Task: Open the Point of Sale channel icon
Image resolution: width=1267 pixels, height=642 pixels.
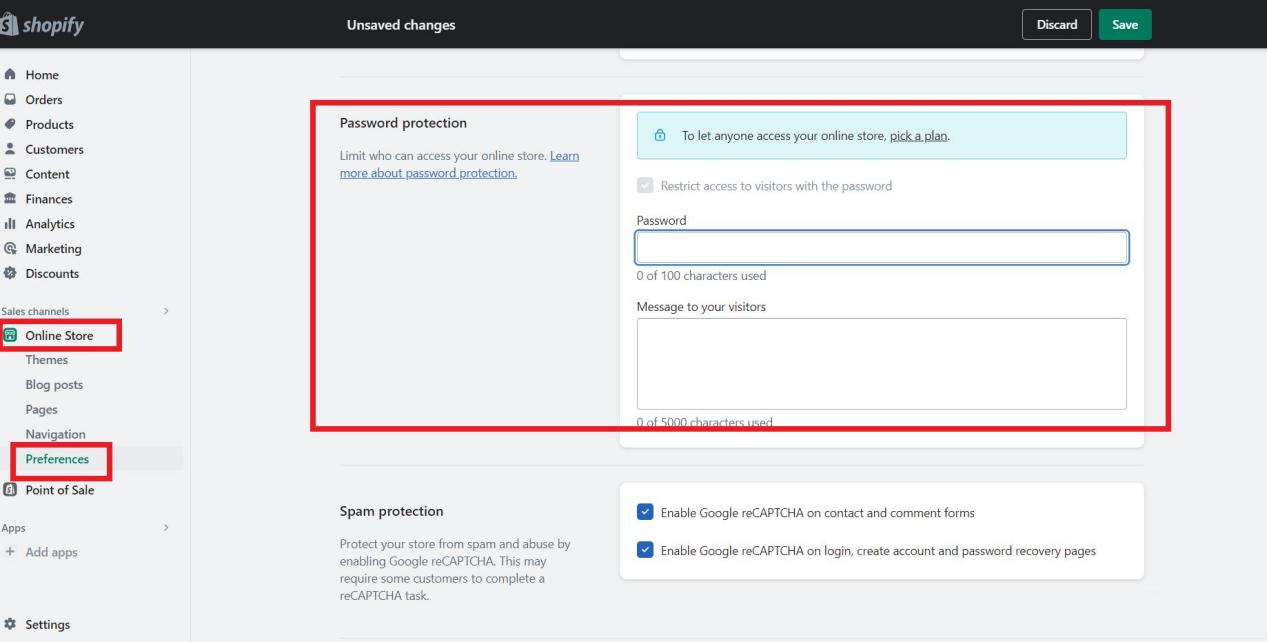Action: tap(12, 490)
